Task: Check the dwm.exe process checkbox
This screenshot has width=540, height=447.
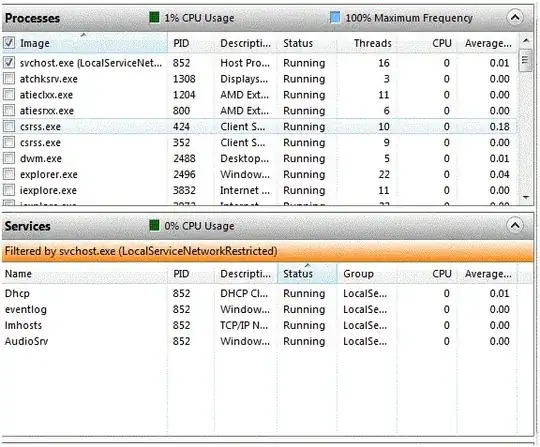Action: (9, 158)
